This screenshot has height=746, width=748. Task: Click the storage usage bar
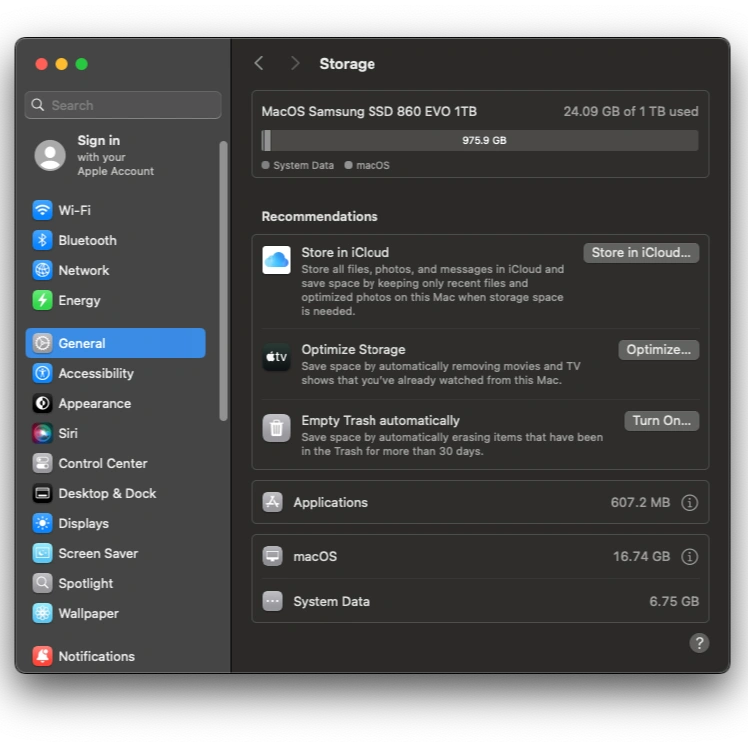coord(480,141)
